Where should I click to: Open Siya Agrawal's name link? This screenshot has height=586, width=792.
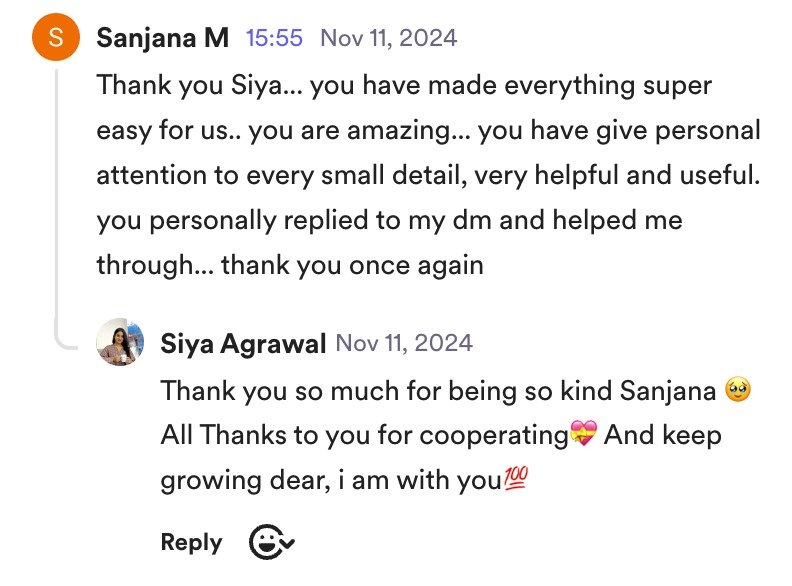pos(243,344)
